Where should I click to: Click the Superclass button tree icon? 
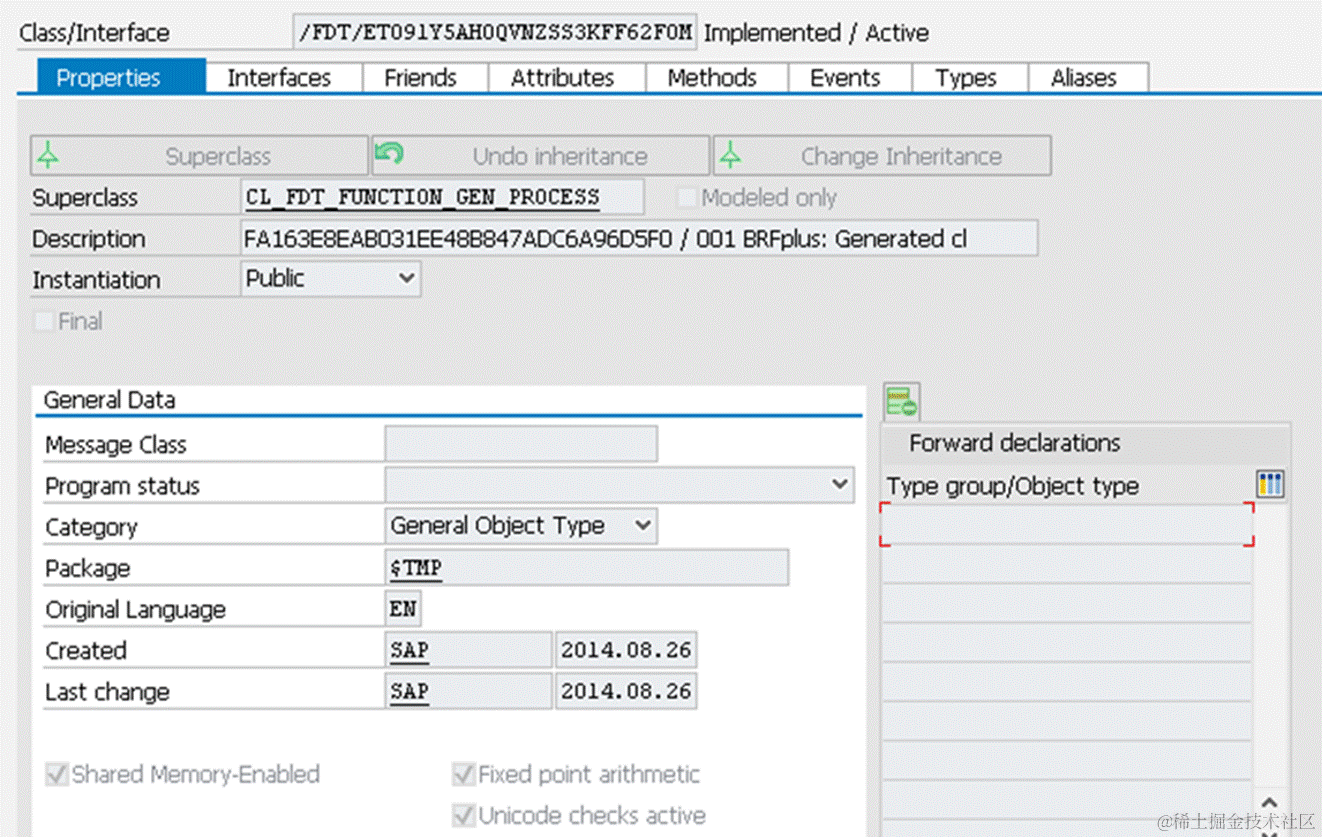click(x=48, y=156)
